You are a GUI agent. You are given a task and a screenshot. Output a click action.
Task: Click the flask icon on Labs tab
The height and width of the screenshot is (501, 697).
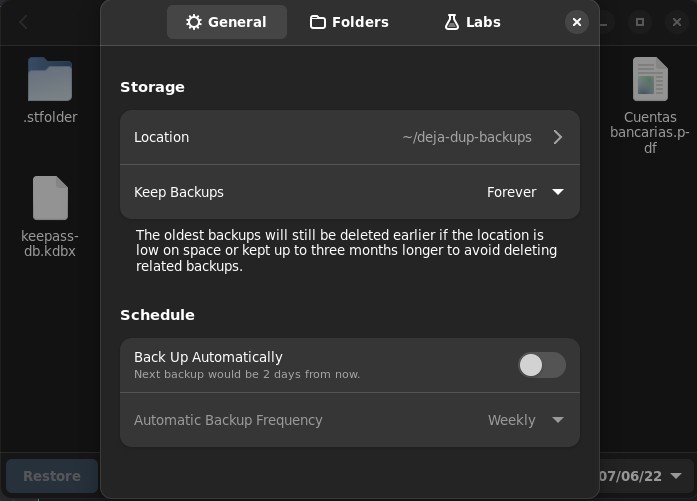coord(452,22)
